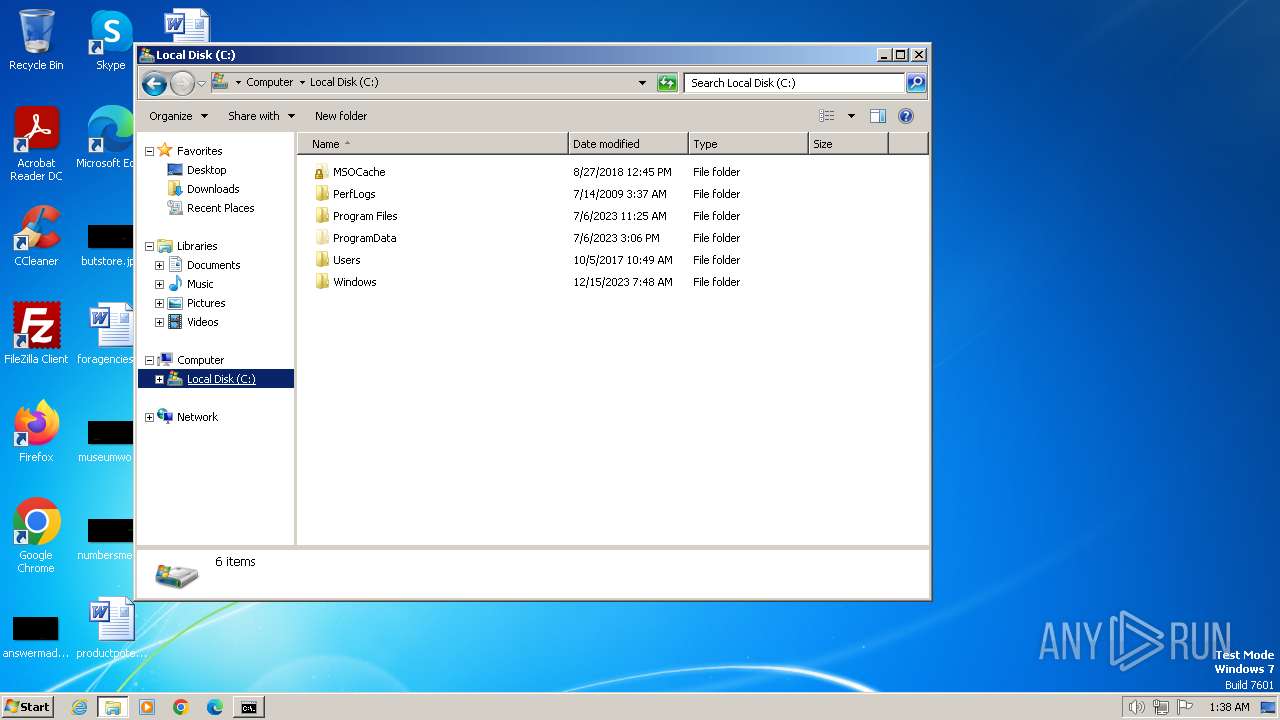Screen dimensions: 1280x720
Task: Toggle the preview pane icon
Action: [x=878, y=116]
